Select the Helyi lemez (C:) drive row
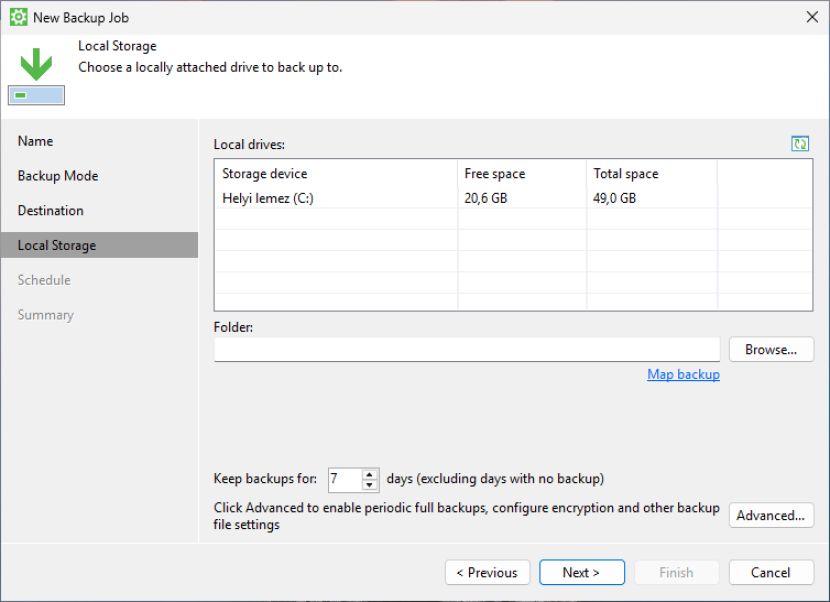 pos(513,198)
